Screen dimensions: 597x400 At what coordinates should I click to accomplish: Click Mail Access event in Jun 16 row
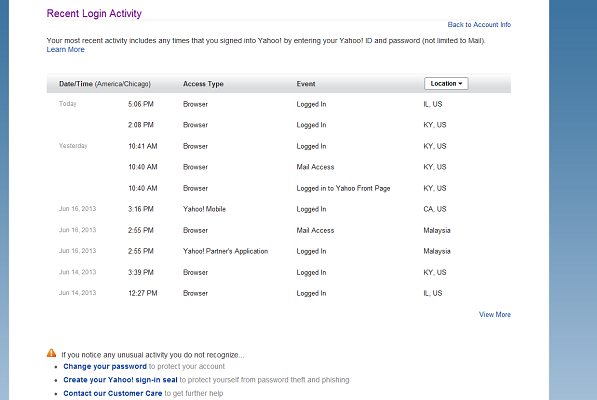click(315, 231)
